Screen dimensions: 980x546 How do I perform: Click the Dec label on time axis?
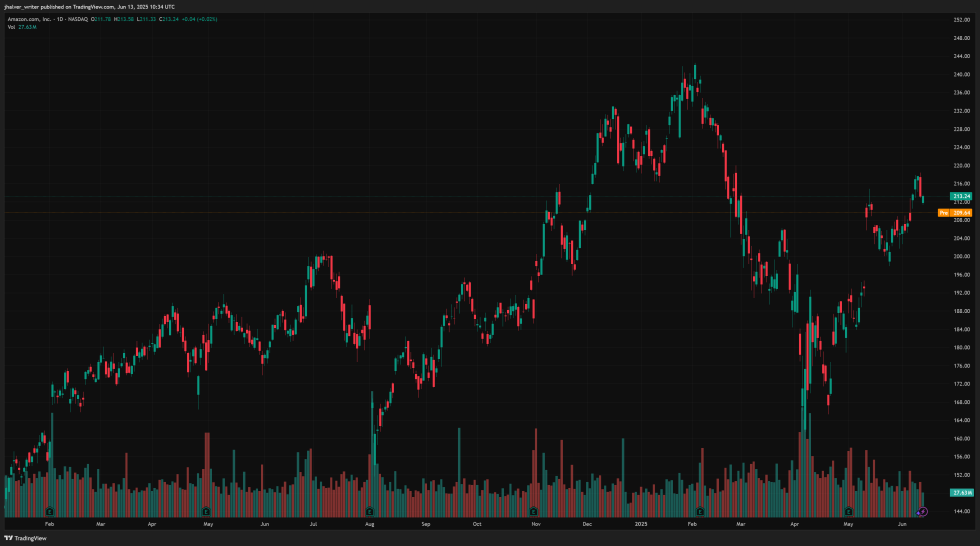point(588,523)
